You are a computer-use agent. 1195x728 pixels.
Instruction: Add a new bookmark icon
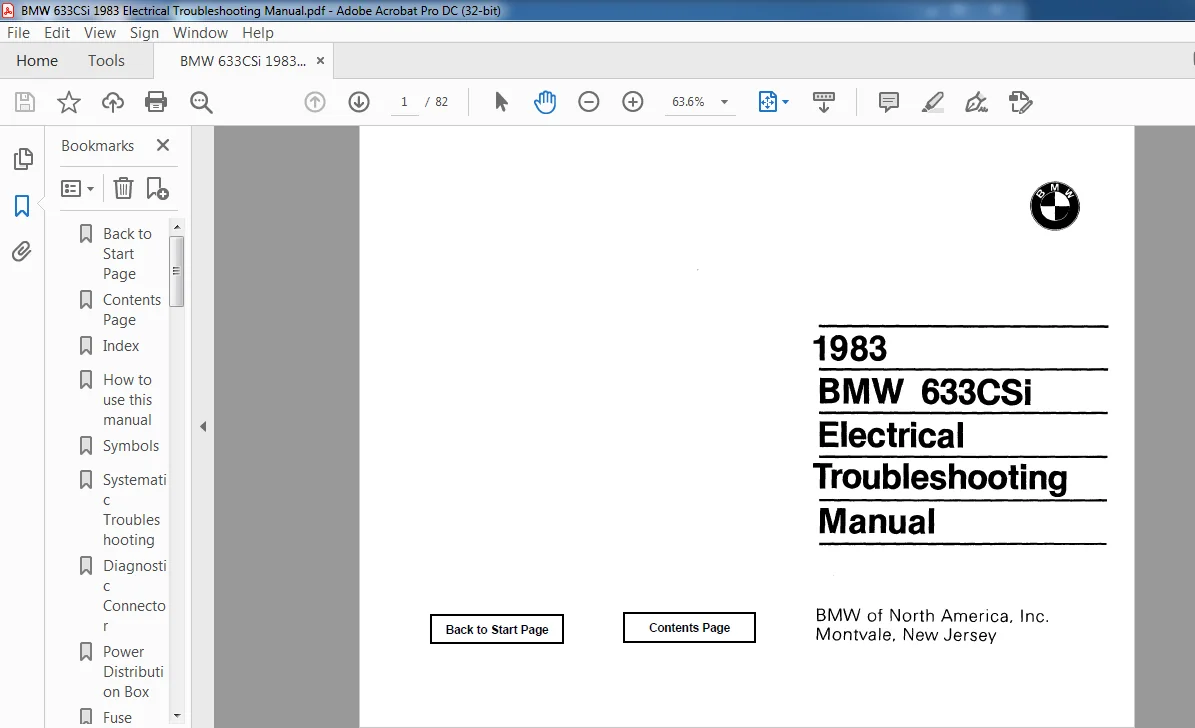(157, 188)
